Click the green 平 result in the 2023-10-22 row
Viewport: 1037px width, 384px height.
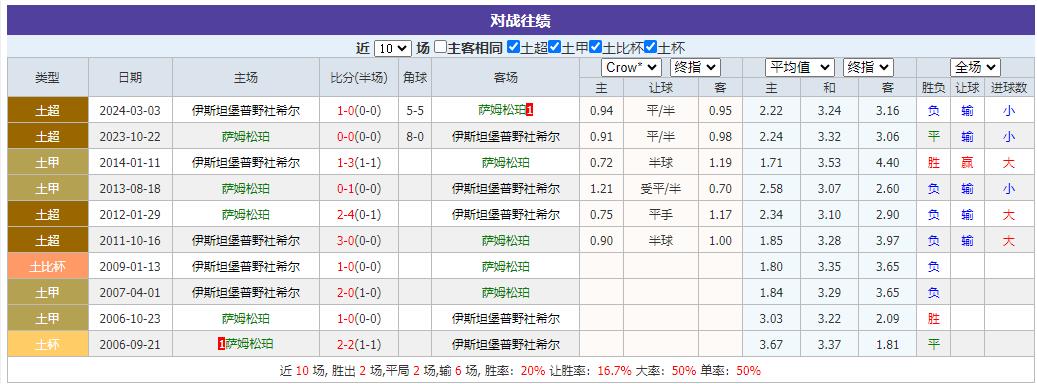pyautogui.click(x=934, y=137)
